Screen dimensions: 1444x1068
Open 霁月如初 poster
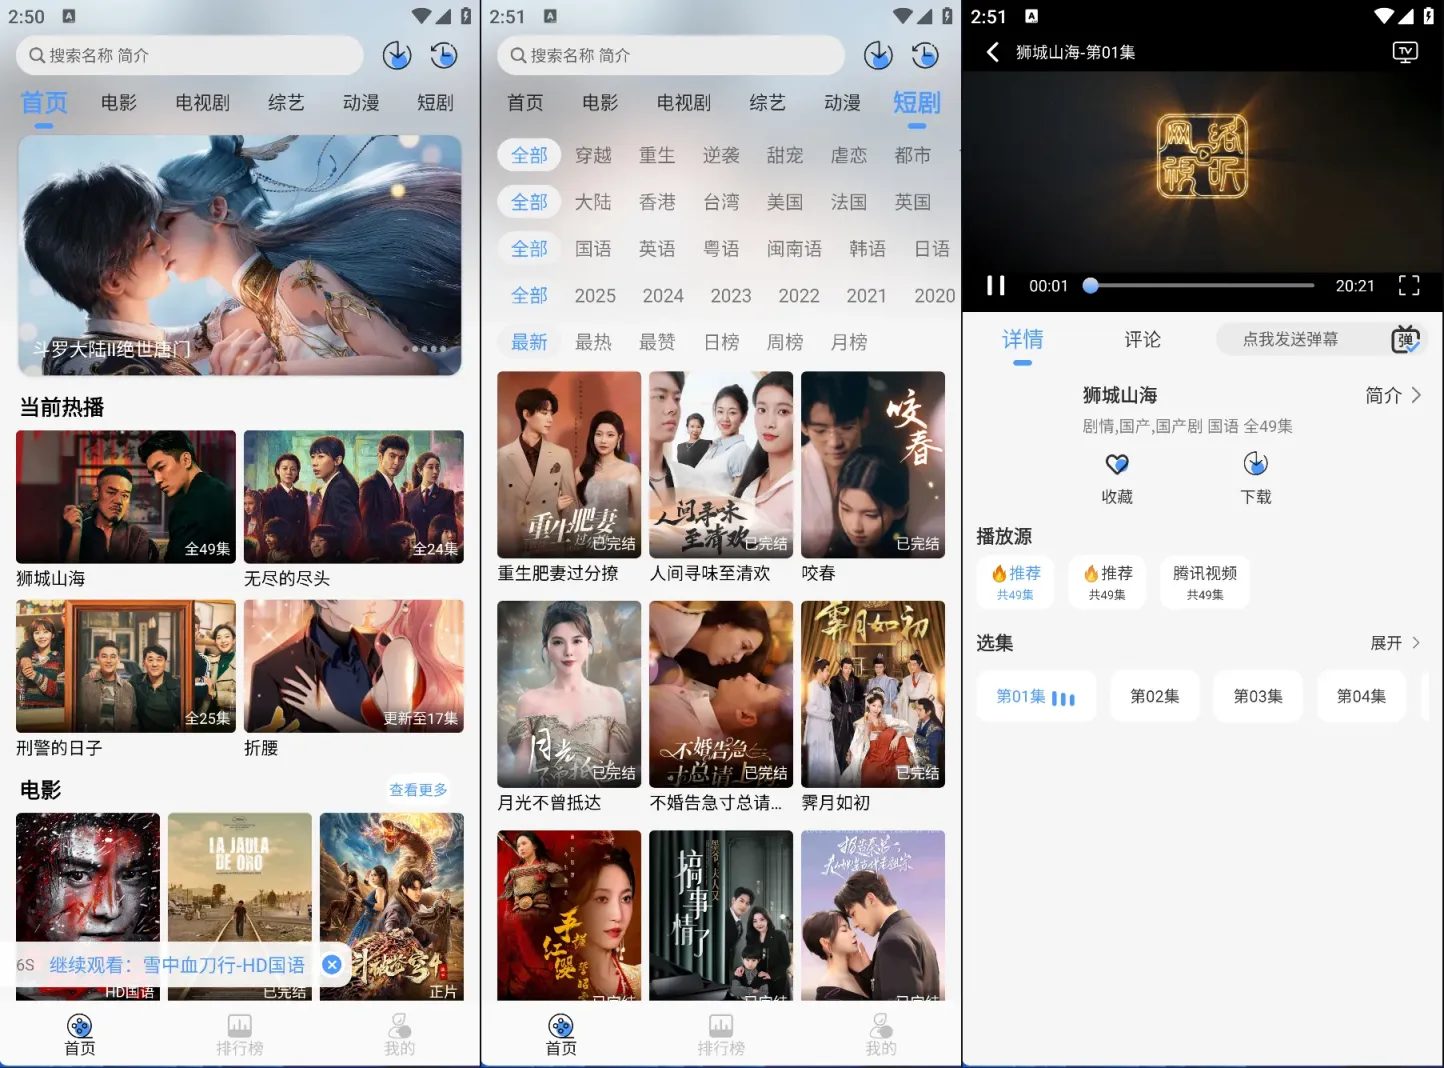(873, 694)
